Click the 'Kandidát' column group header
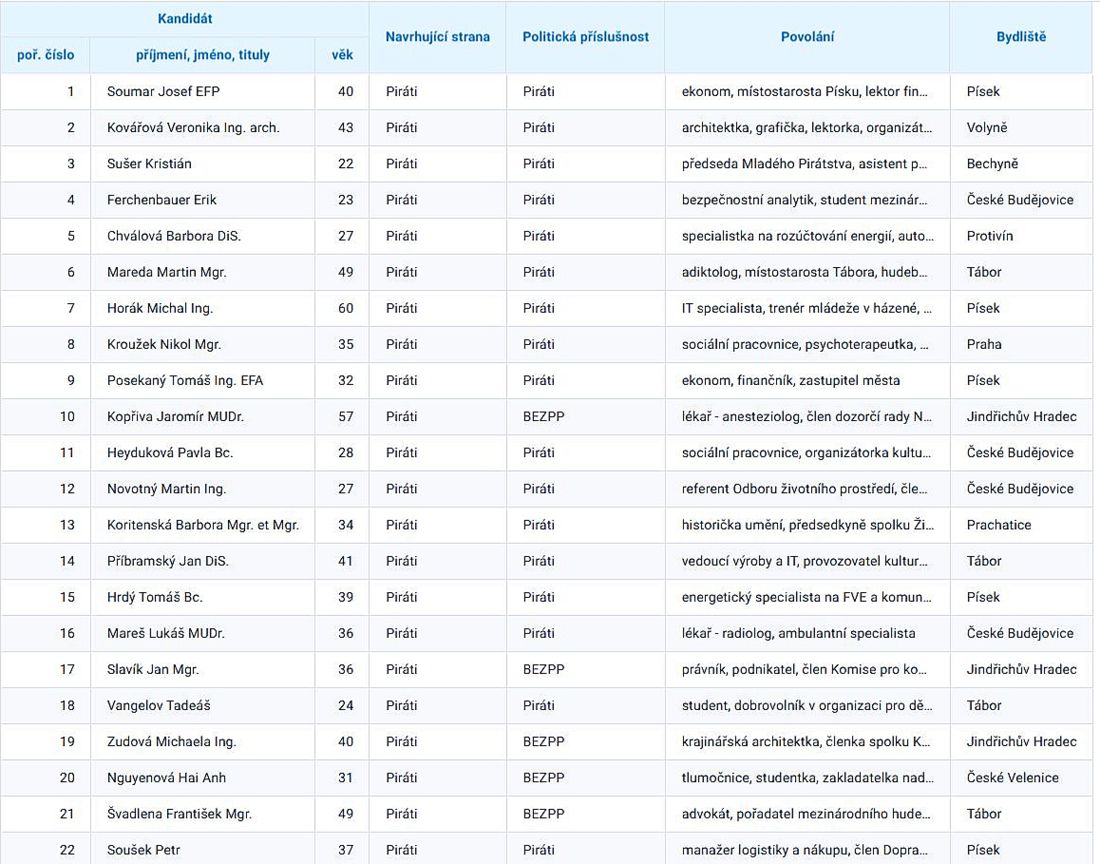The image size is (1100, 864). click(x=185, y=19)
